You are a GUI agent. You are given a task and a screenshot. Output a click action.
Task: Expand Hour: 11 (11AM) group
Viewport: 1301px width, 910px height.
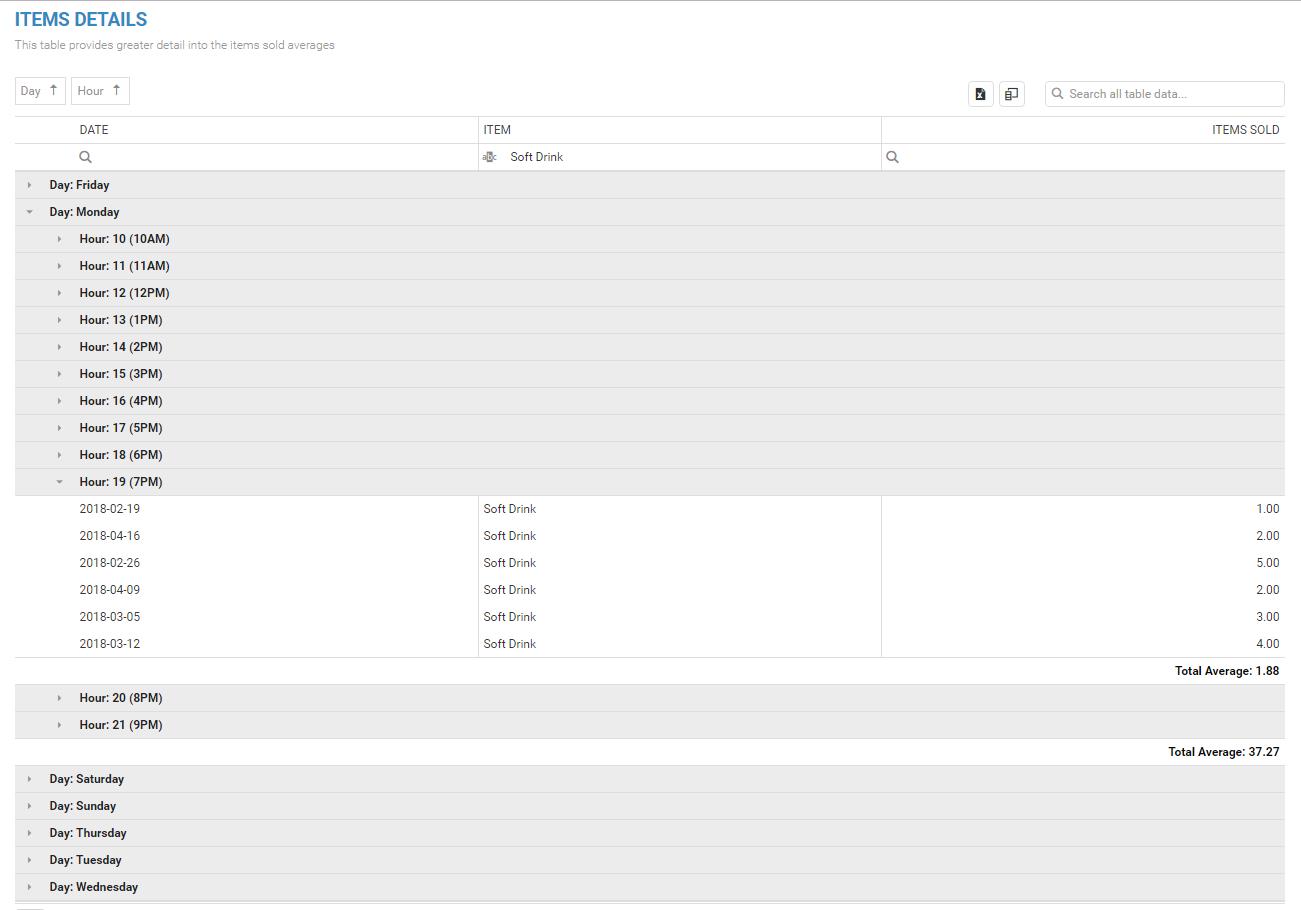click(60, 266)
